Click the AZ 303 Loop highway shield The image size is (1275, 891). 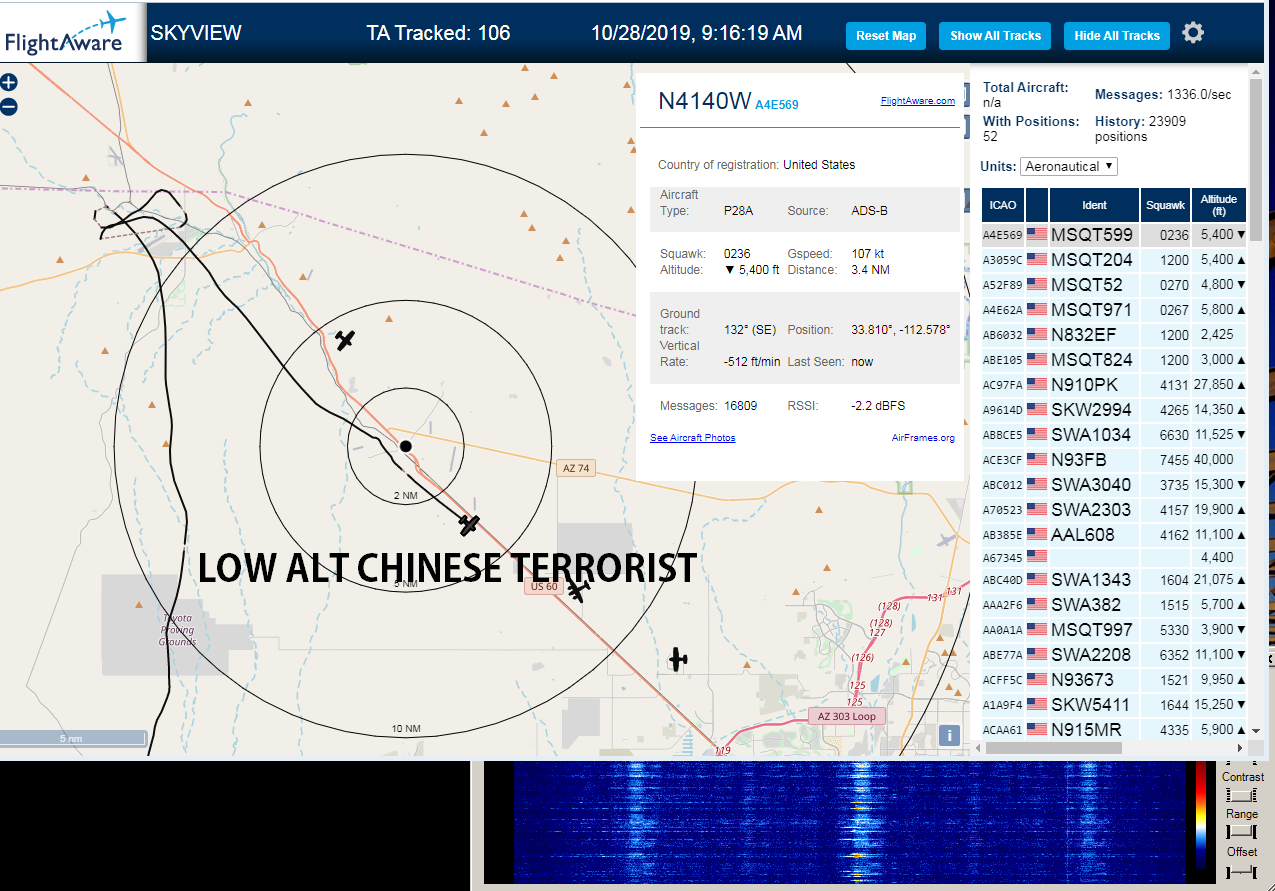pos(846,716)
